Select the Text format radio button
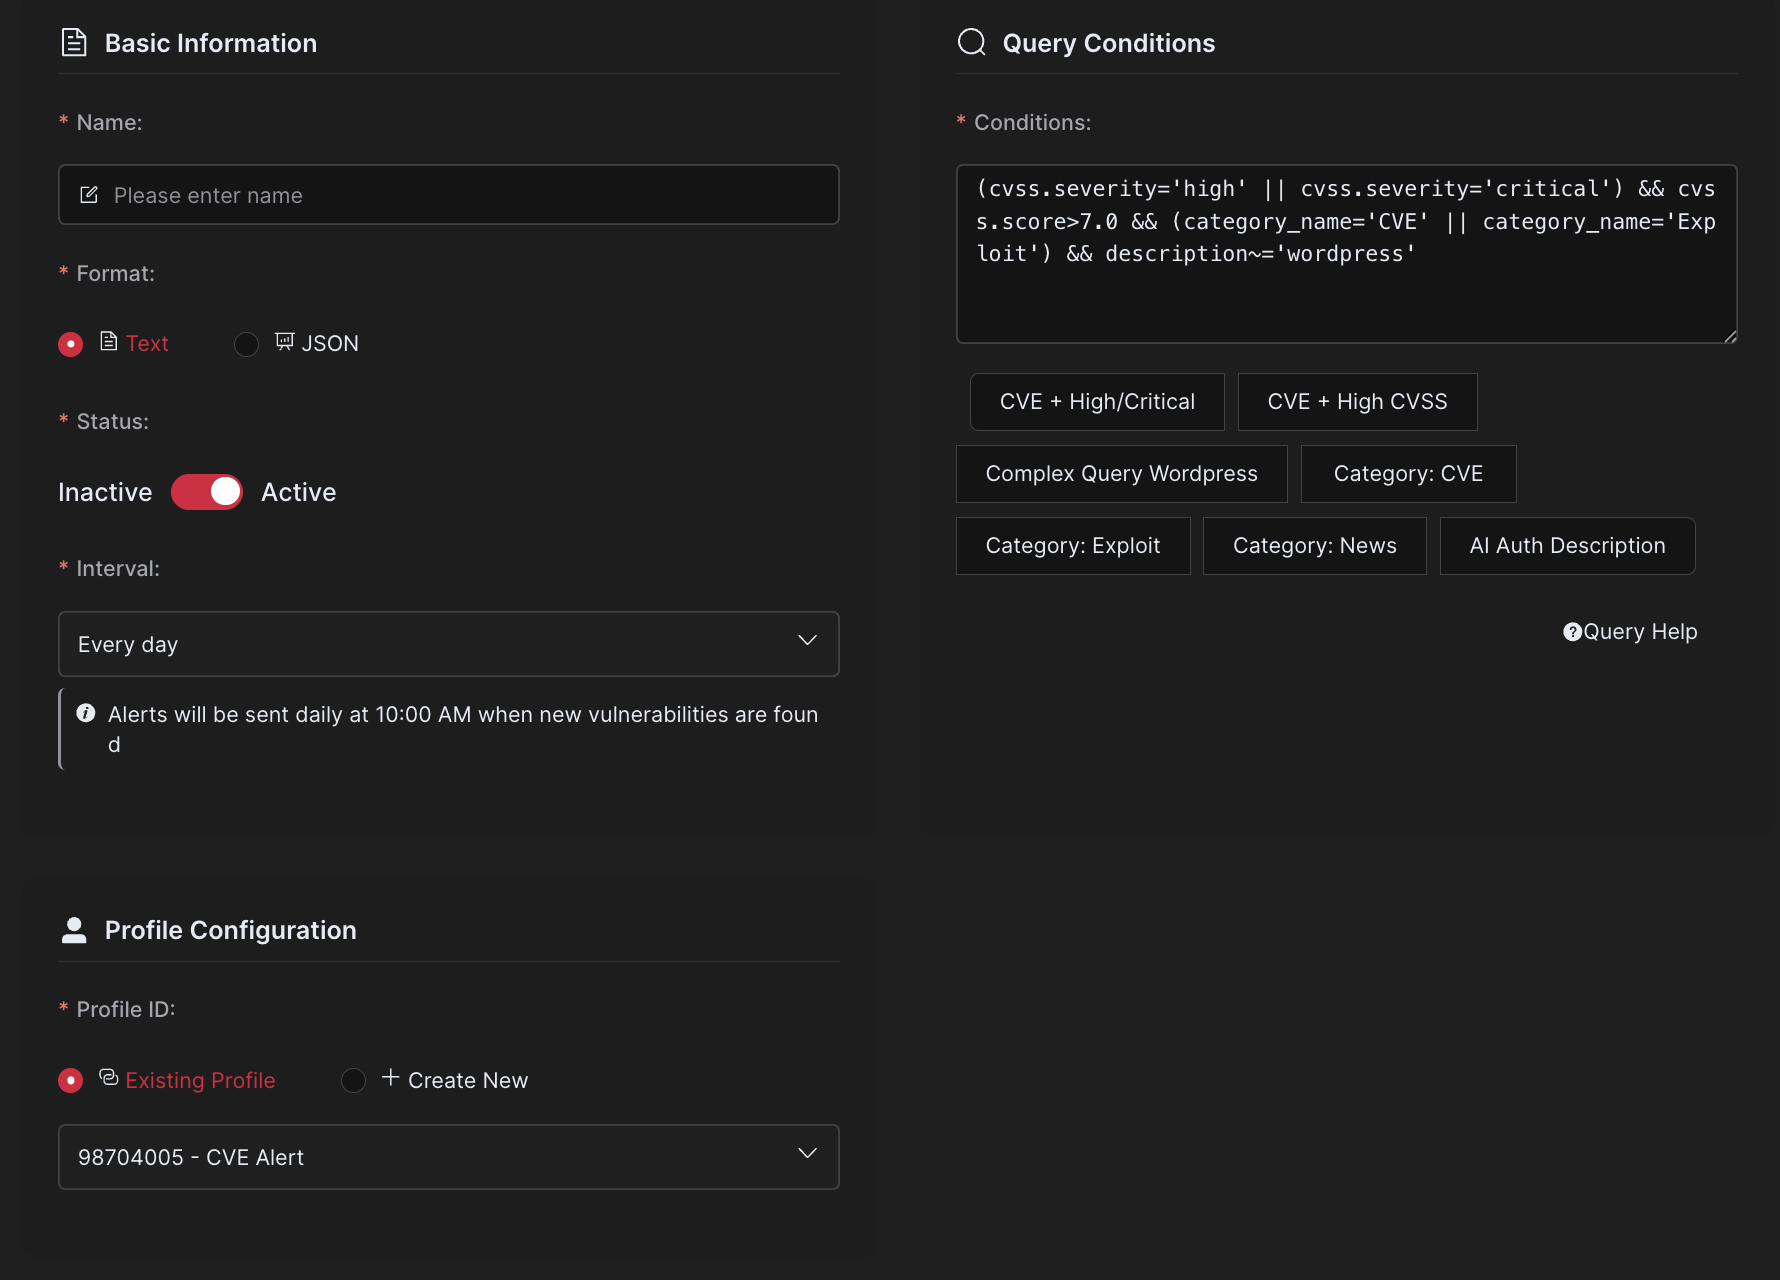This screenshot has width=1780, height=1280. (71, 344)
